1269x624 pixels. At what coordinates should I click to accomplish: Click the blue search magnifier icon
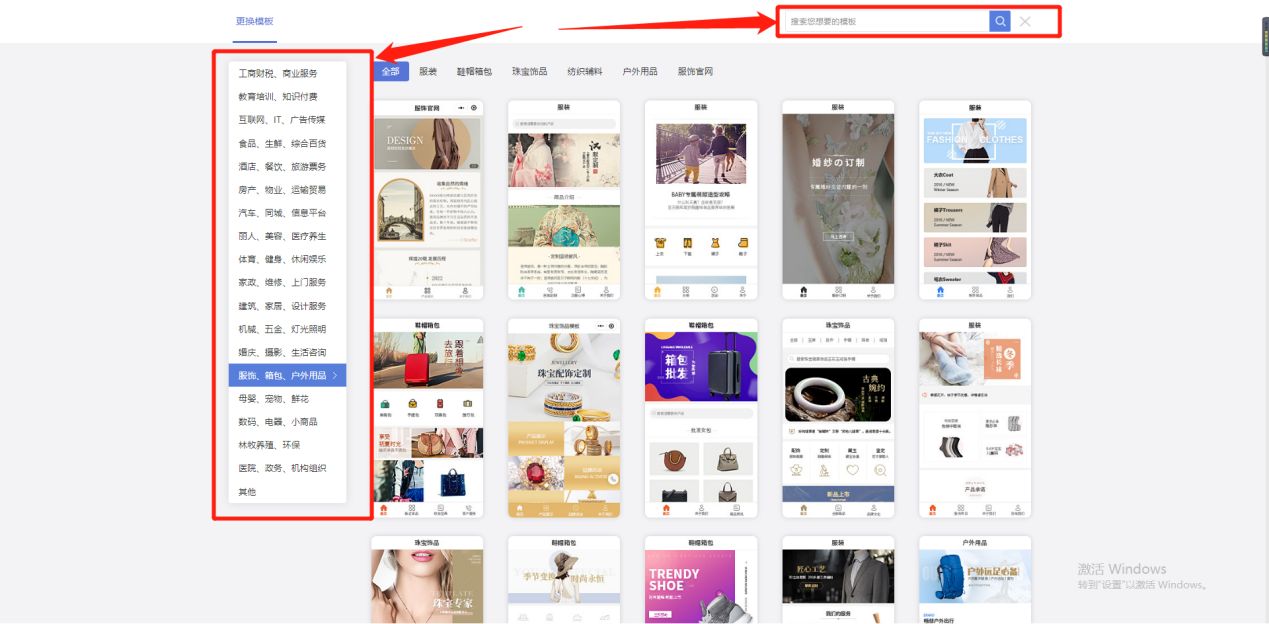tap(998, 20)
